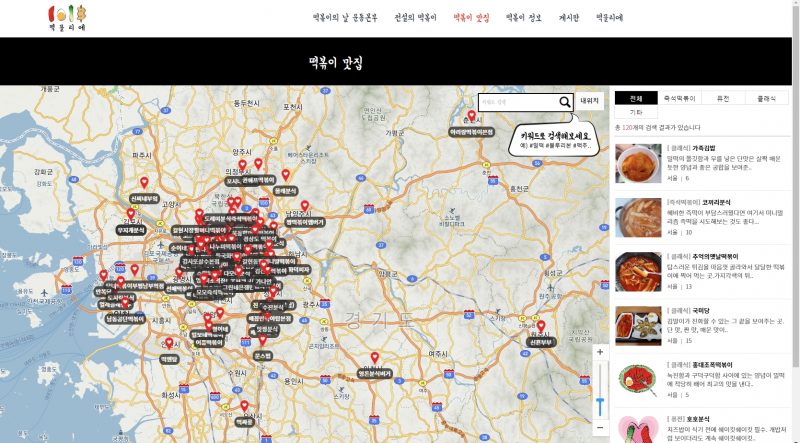Image resolution: width=800 pixels, height=443 pixels.
Task: Click the 호호분식 heart illustration thumbnail
Action: click(x=638, y=429)
